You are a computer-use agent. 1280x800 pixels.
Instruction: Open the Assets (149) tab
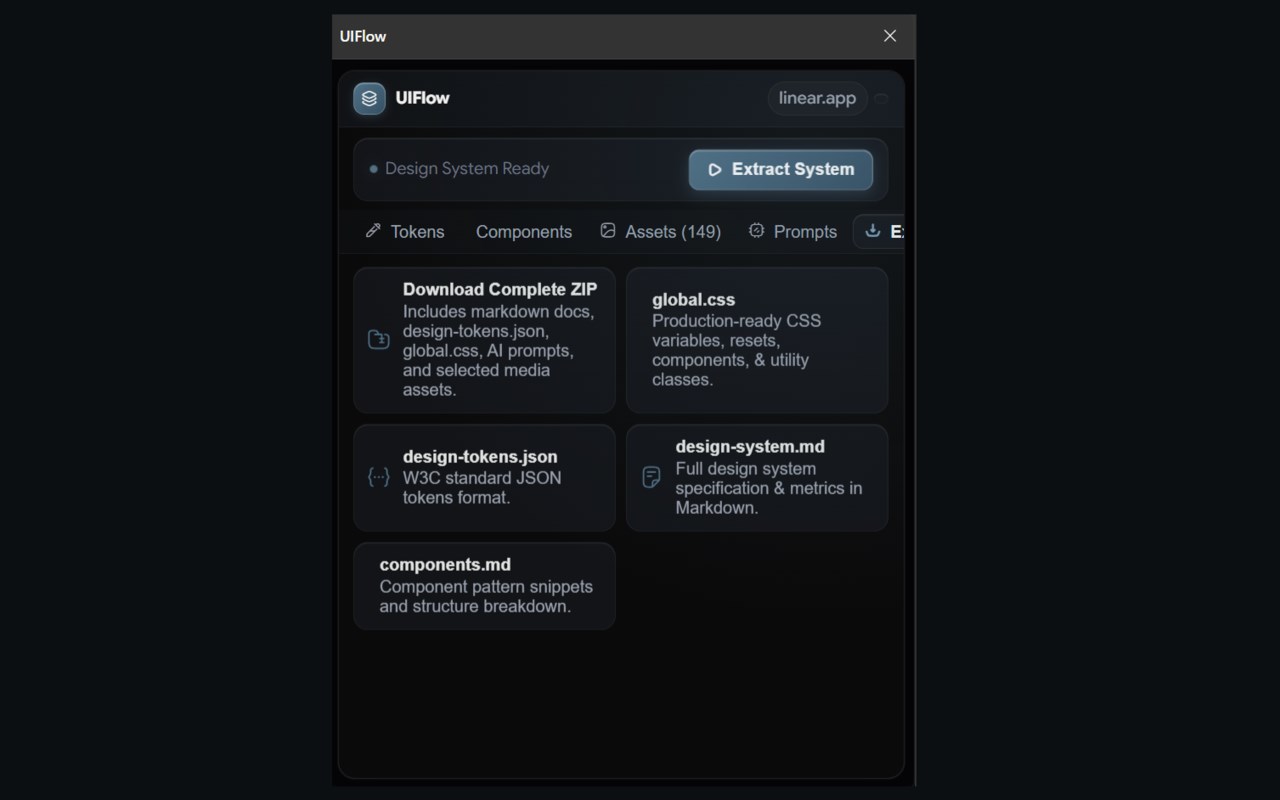[x=660, y=231]
